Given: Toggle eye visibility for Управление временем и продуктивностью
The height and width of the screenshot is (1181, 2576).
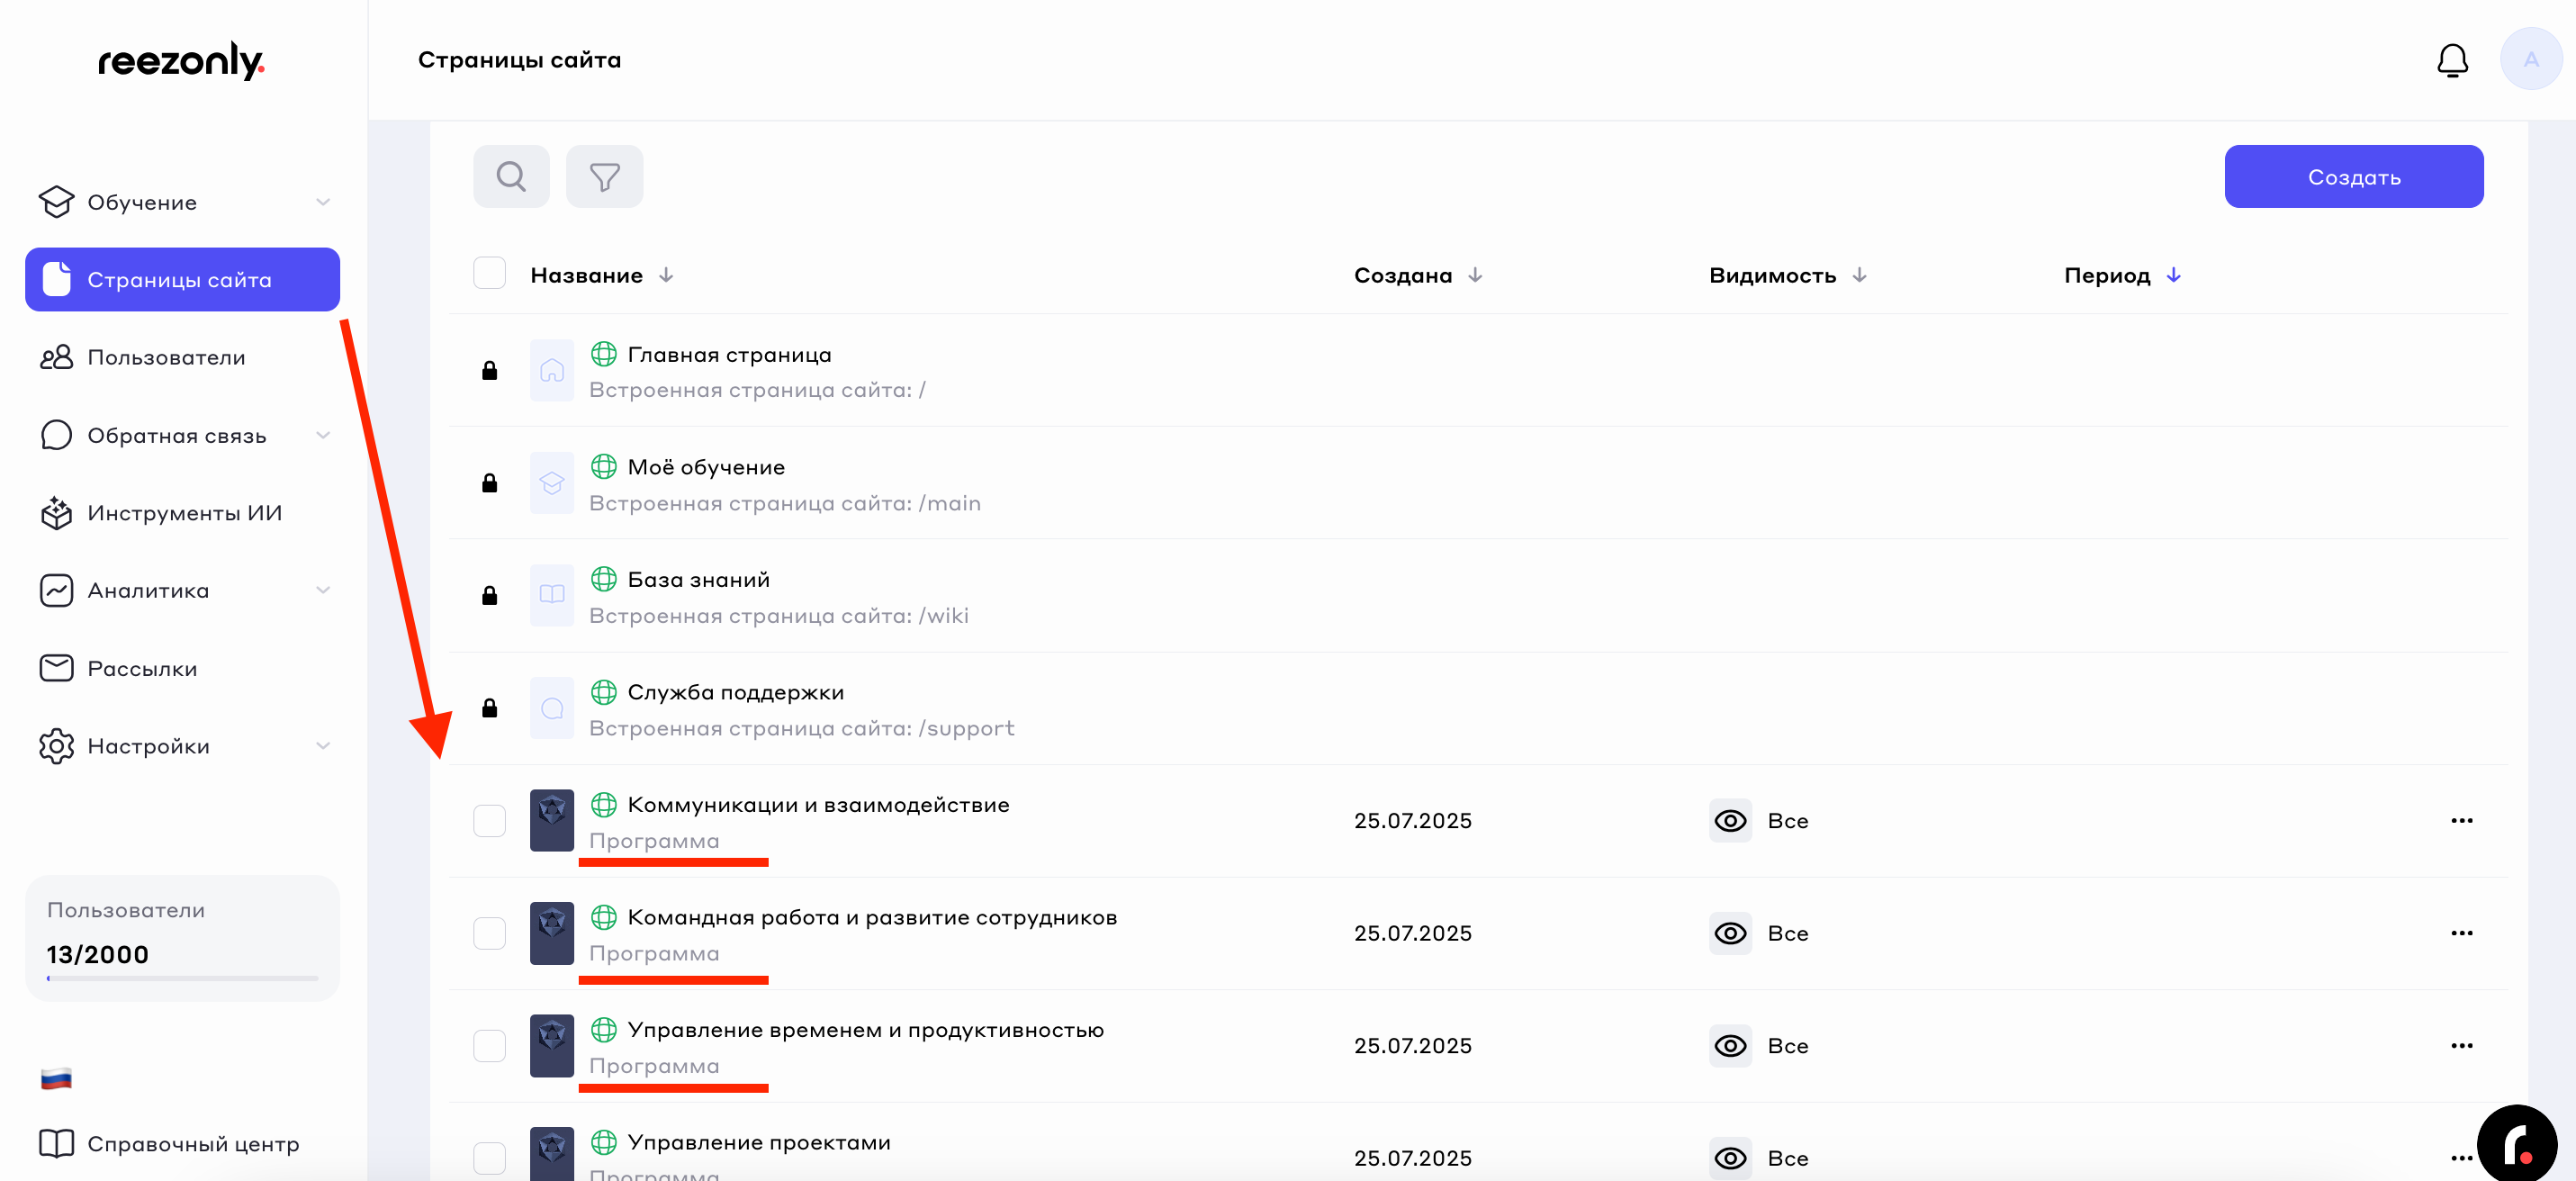Looking at the screenshot, I should tap(1730, 1046).
